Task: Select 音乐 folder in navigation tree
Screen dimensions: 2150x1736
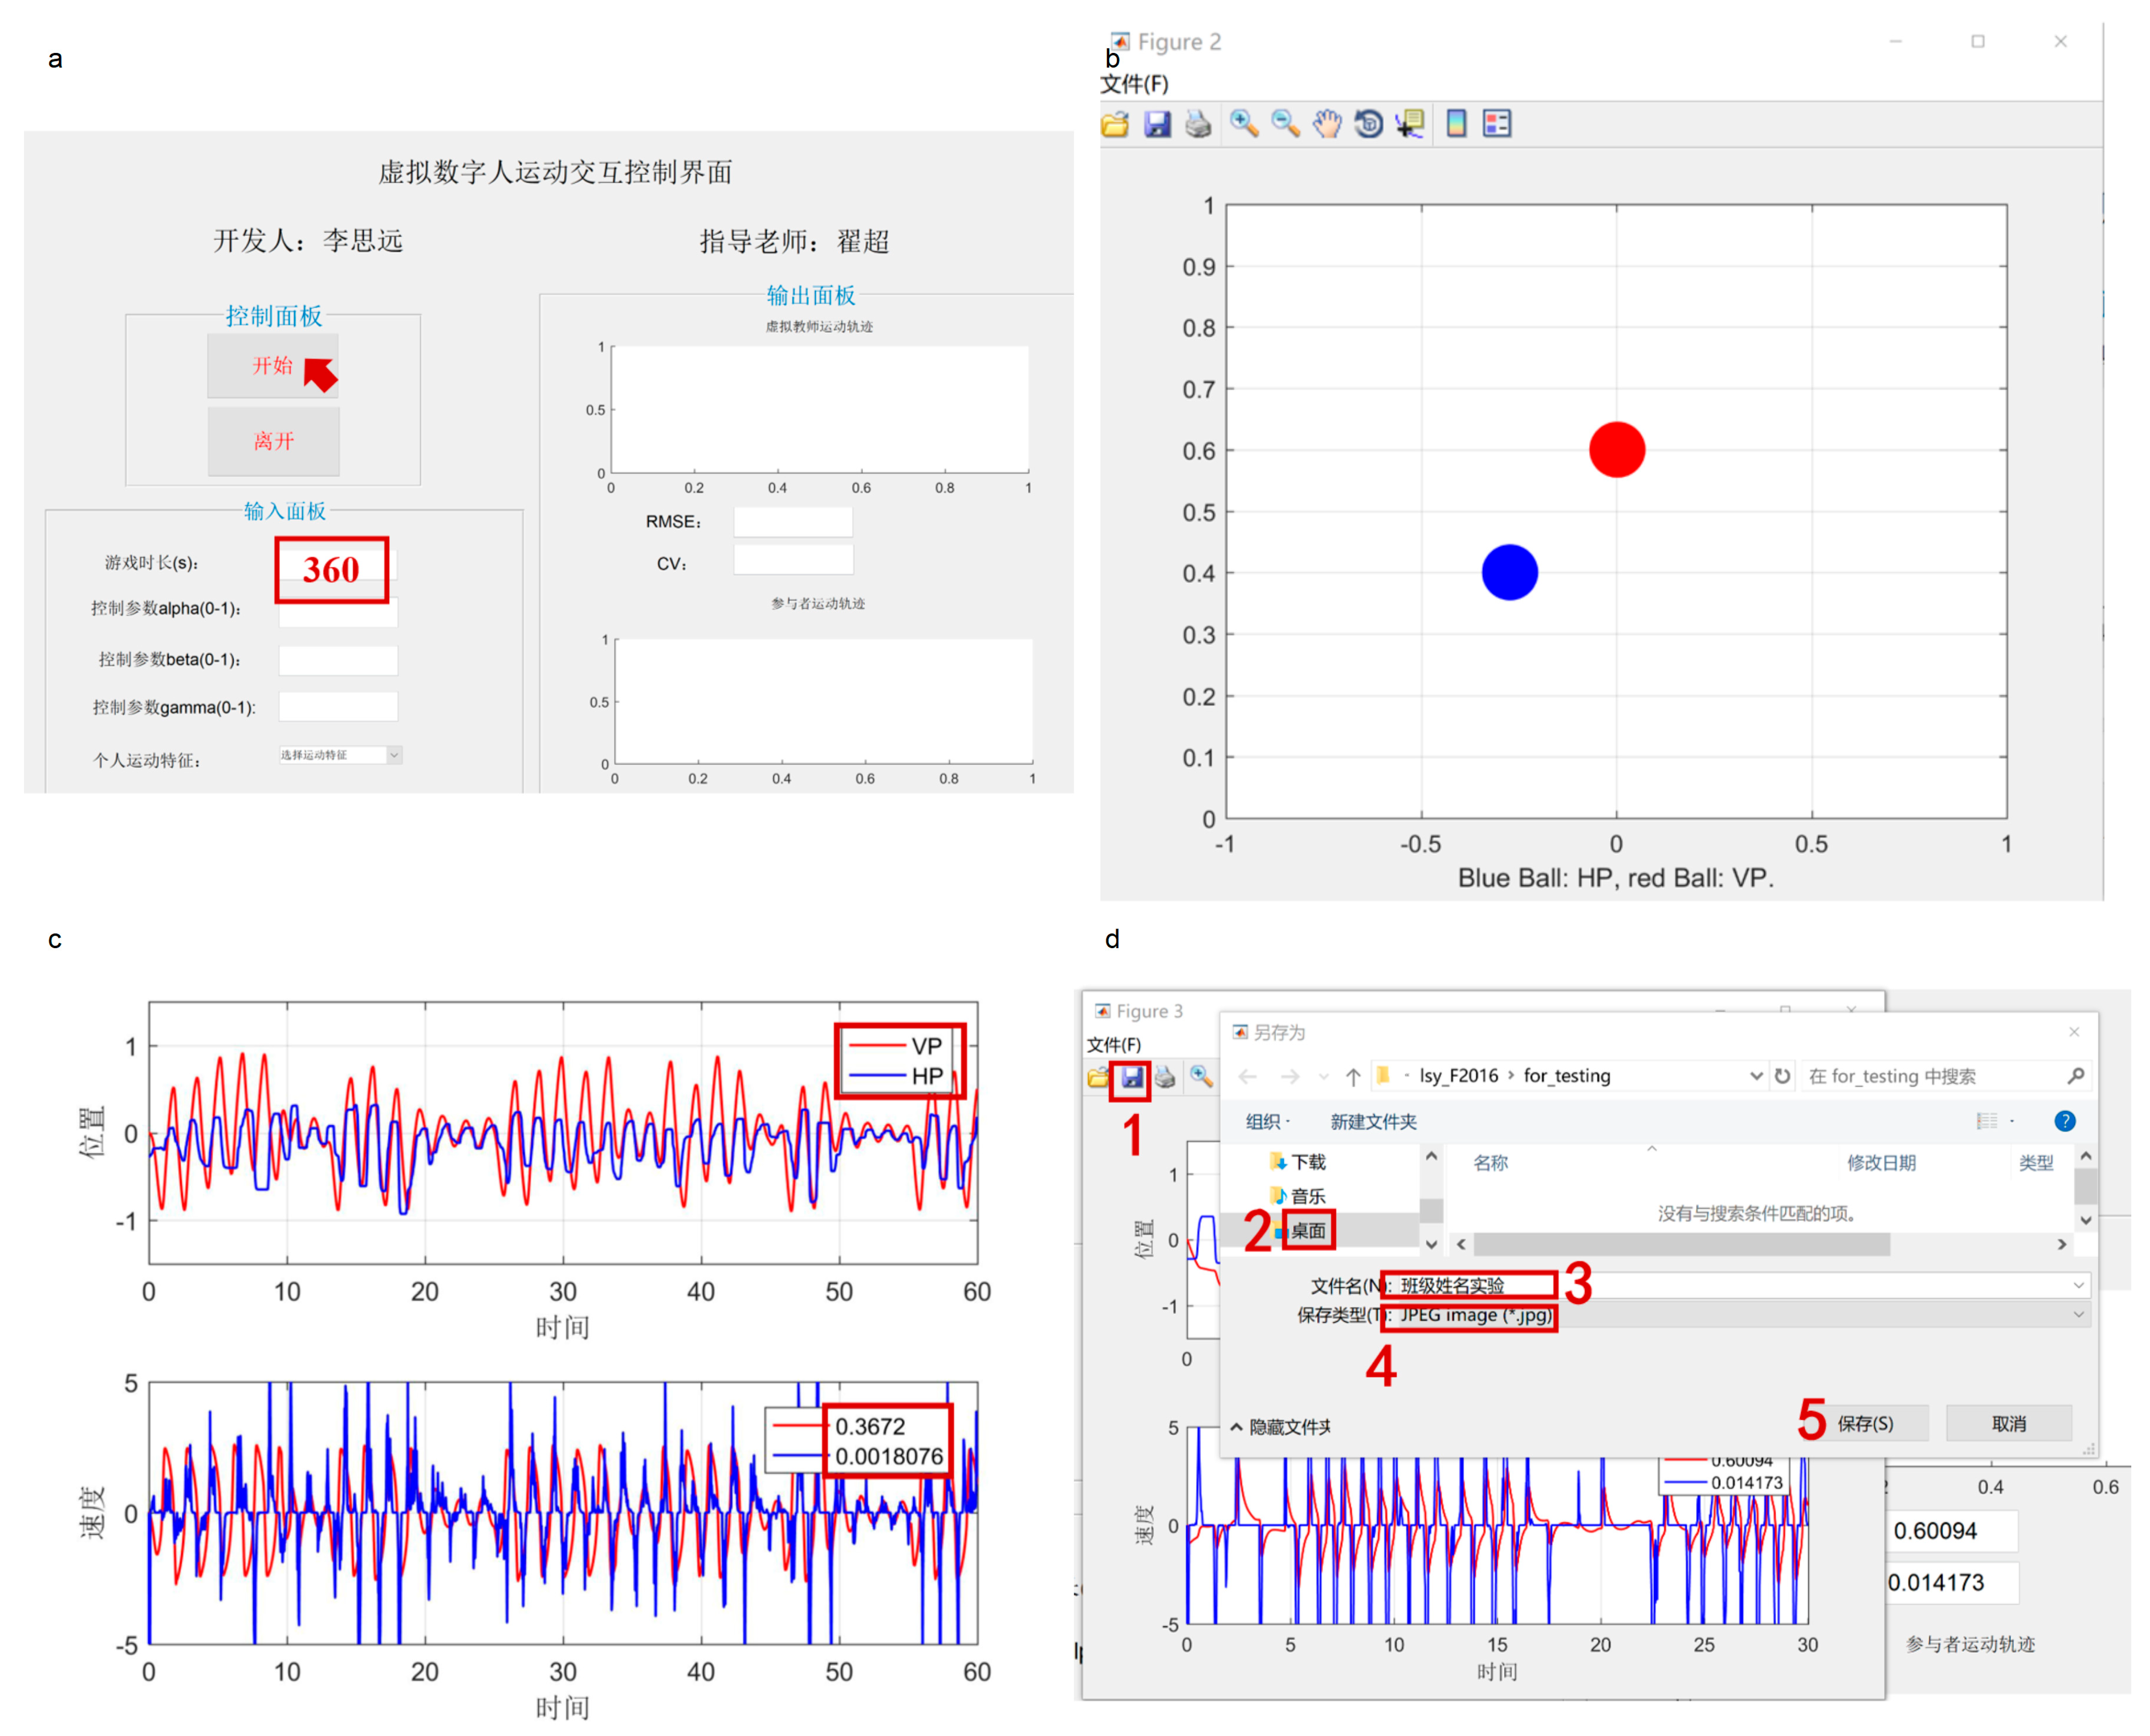Action: (x=1299, y=1196)
